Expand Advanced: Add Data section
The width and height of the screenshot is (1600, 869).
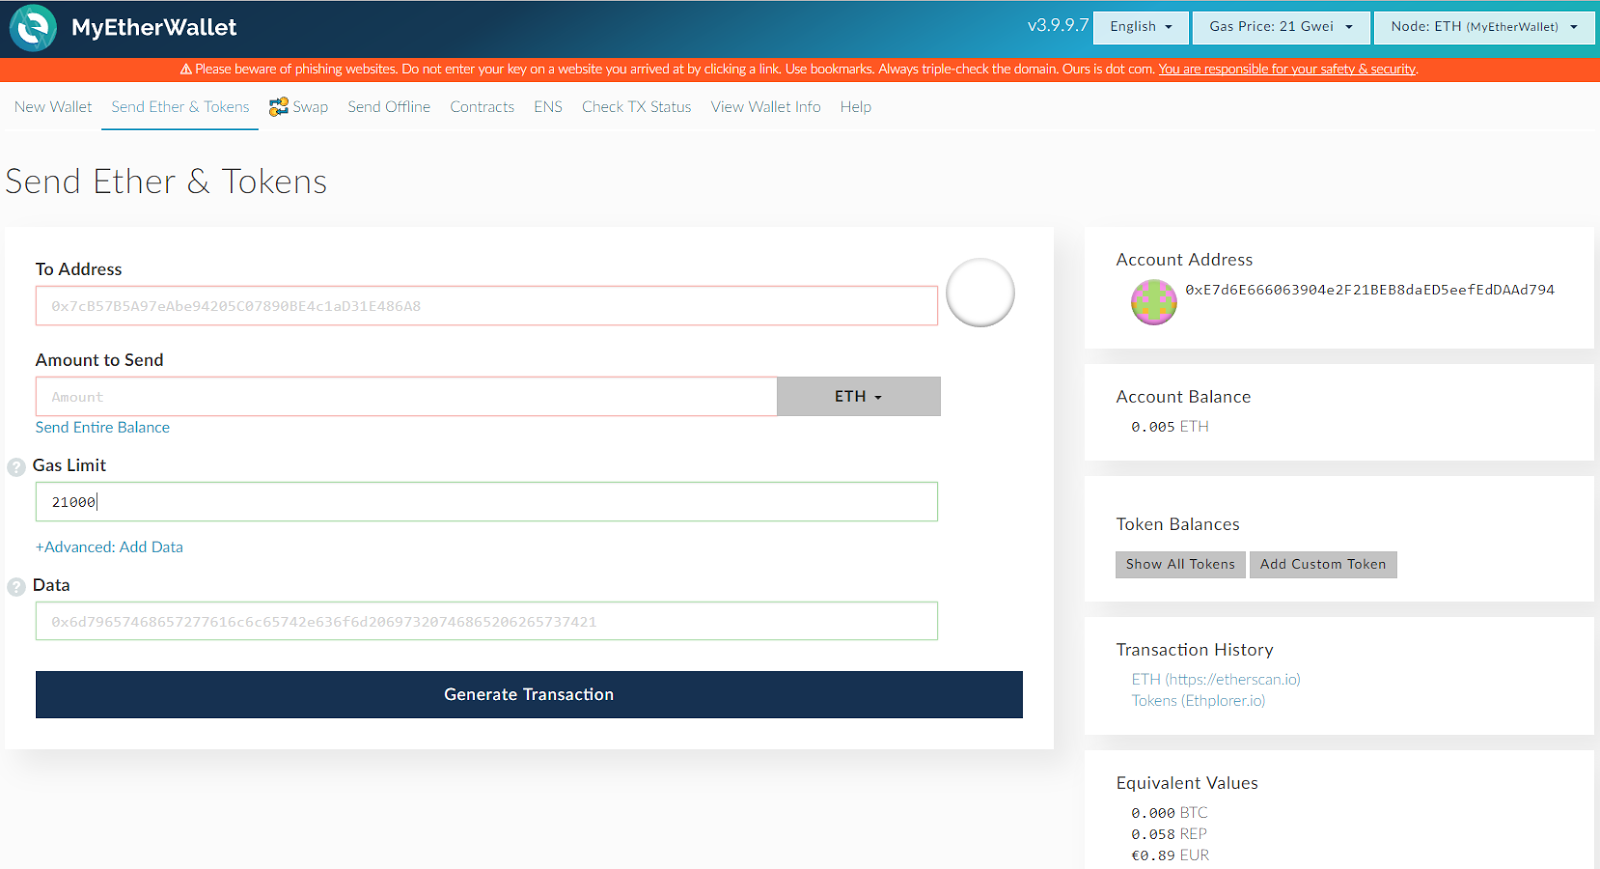coord(109,547)
